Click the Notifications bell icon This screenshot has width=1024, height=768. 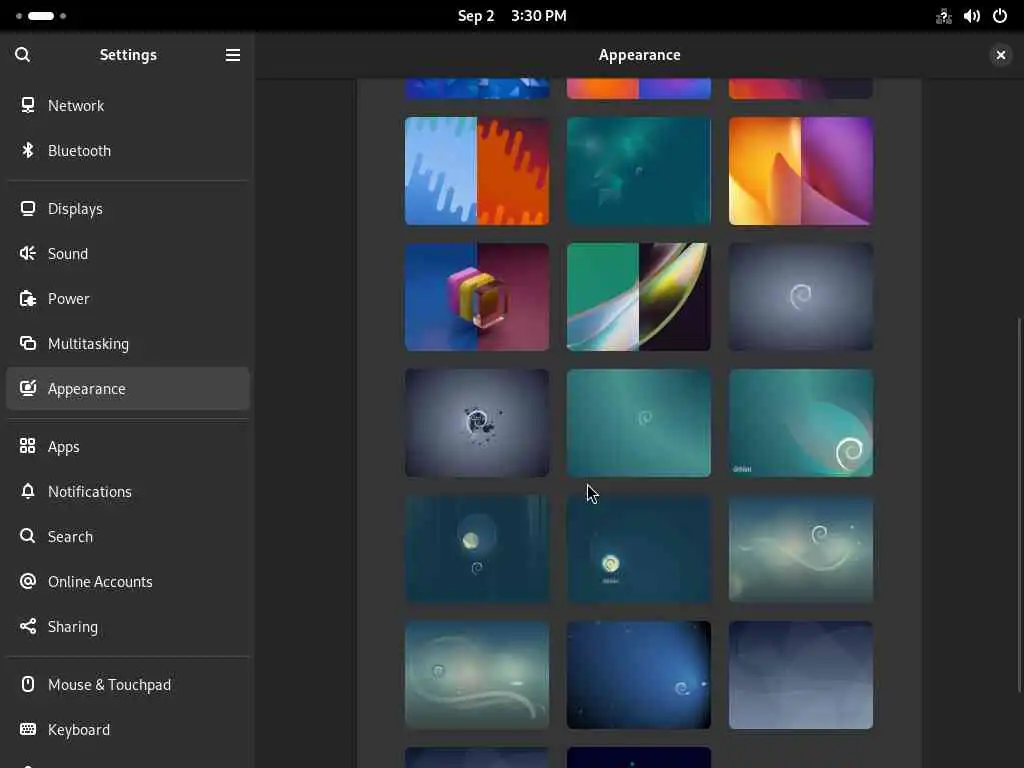click(27, 491)
